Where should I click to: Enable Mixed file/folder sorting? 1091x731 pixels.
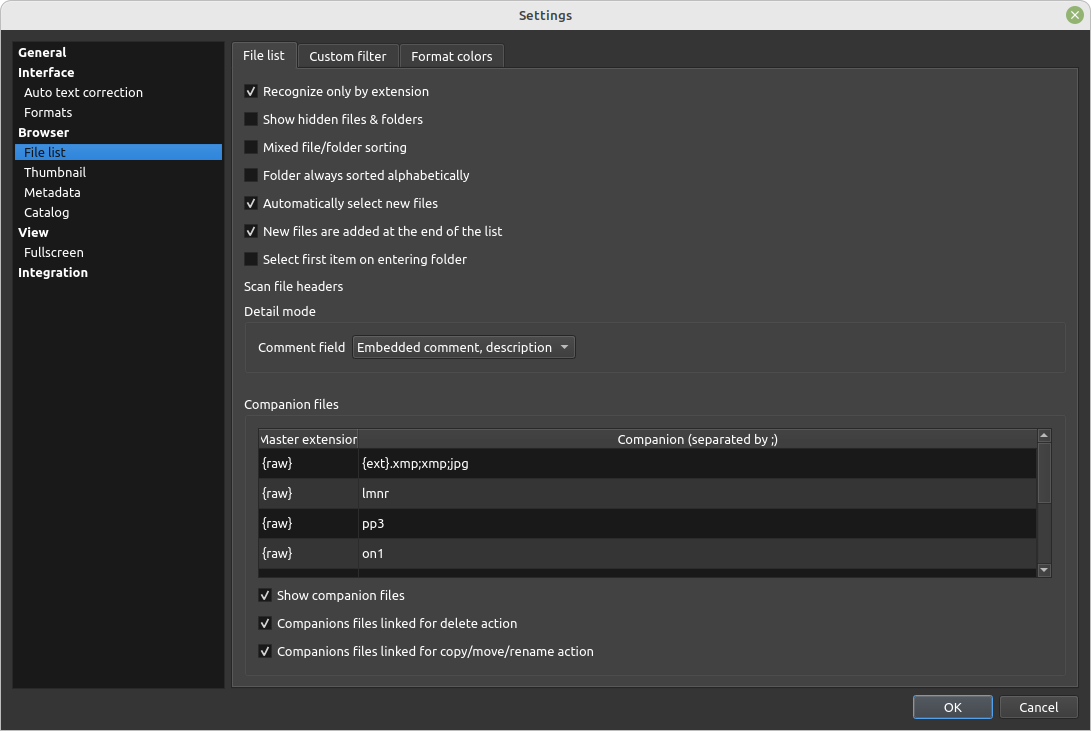click(251, 148)
